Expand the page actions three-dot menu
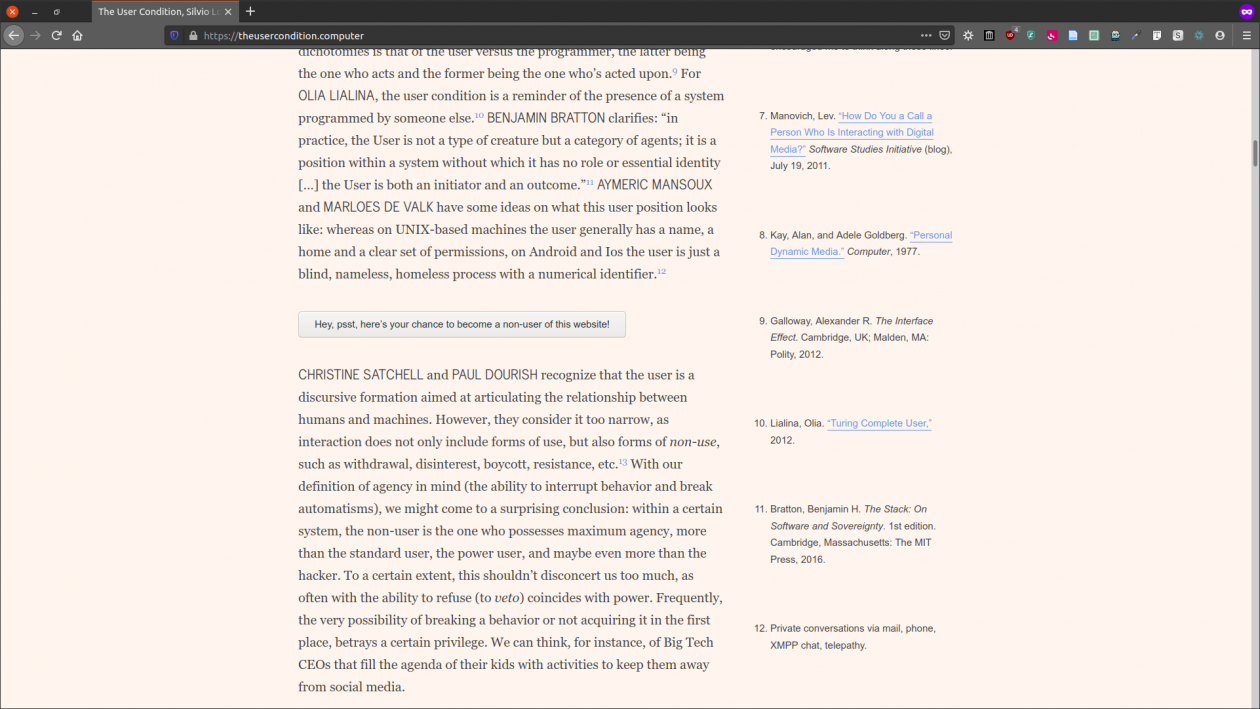 [926, 35]
